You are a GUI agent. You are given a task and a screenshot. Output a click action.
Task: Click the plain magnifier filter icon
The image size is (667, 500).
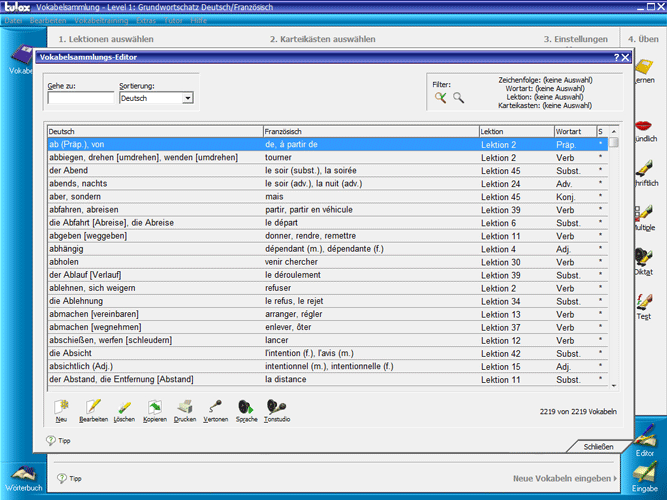(458, 98)
